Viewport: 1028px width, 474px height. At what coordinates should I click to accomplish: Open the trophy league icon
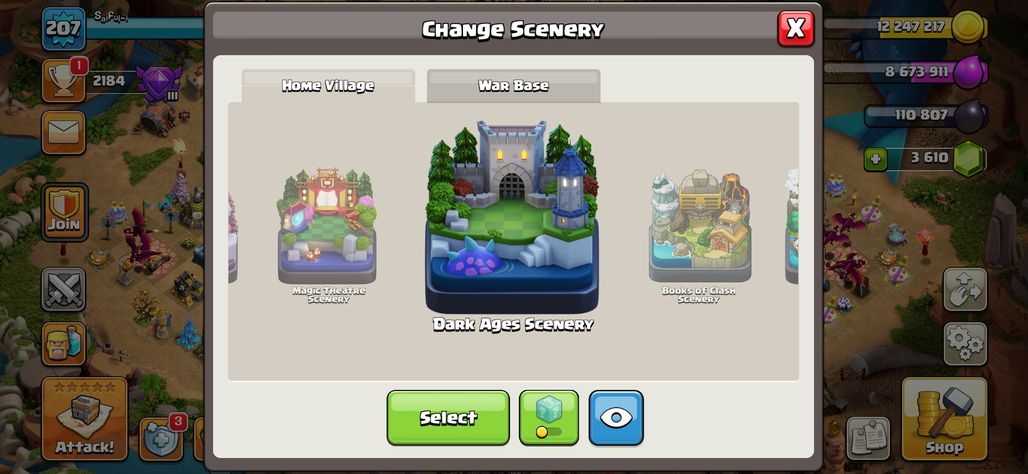click(64, 81)
